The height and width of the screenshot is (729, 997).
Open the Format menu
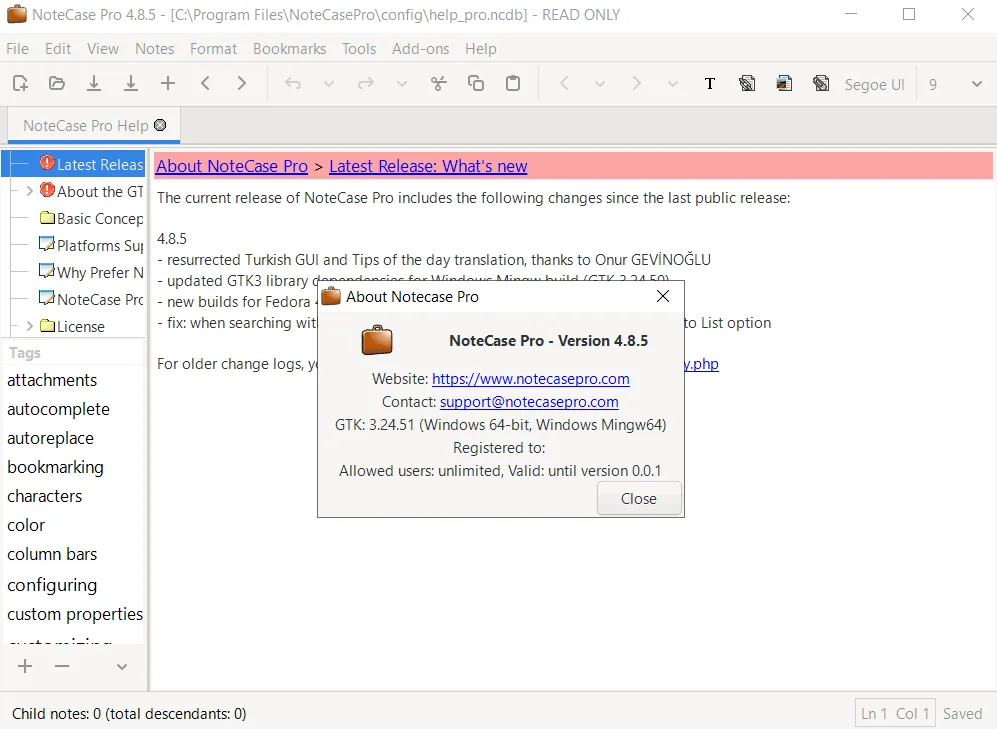214,49
